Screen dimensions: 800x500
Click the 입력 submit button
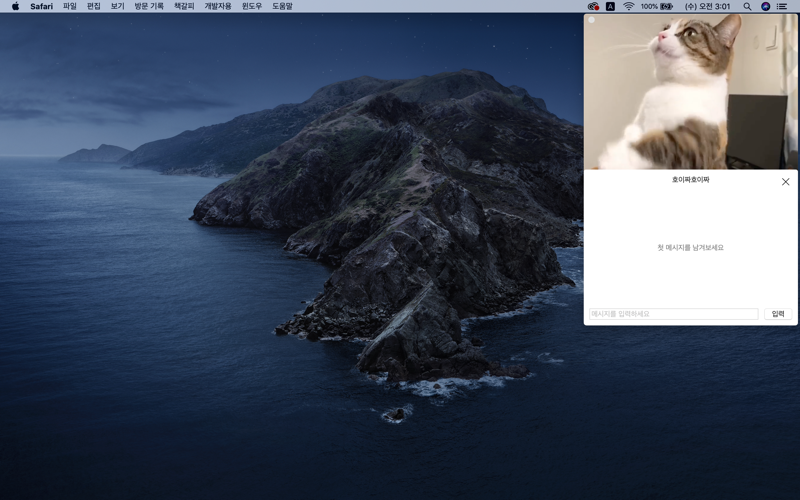click(x=778, y=314)
